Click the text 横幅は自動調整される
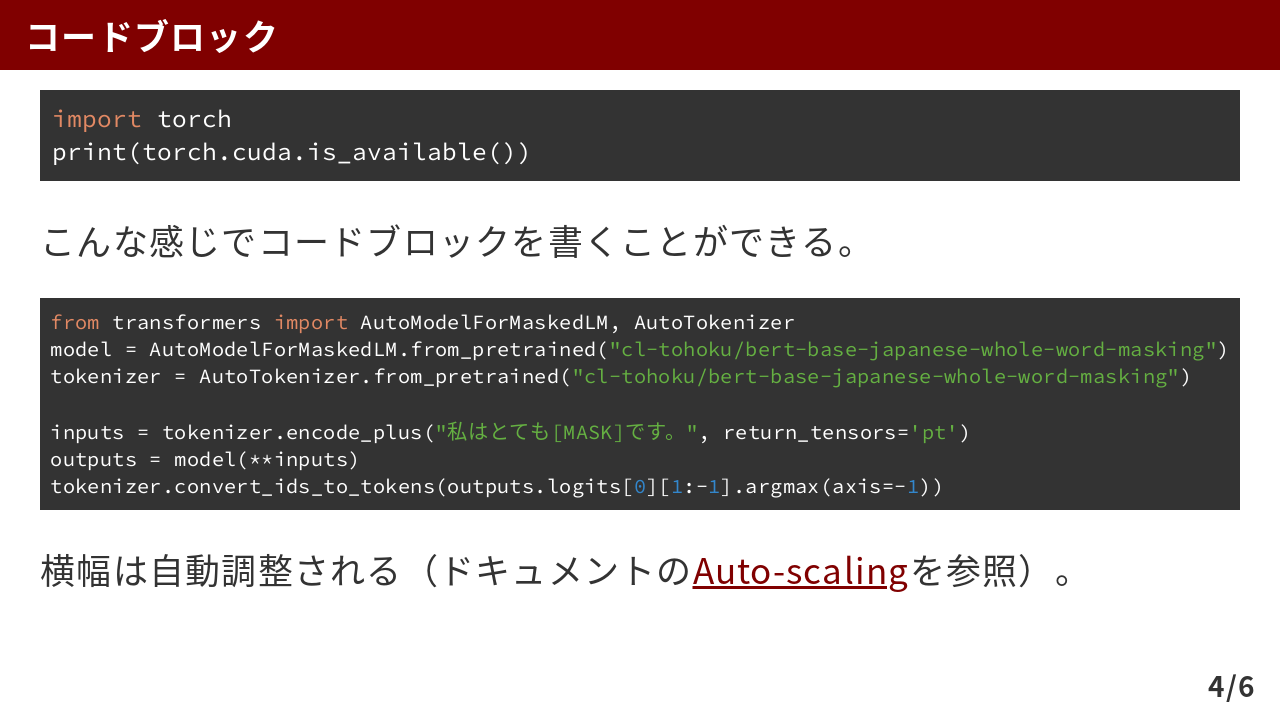 coord(220,571)
